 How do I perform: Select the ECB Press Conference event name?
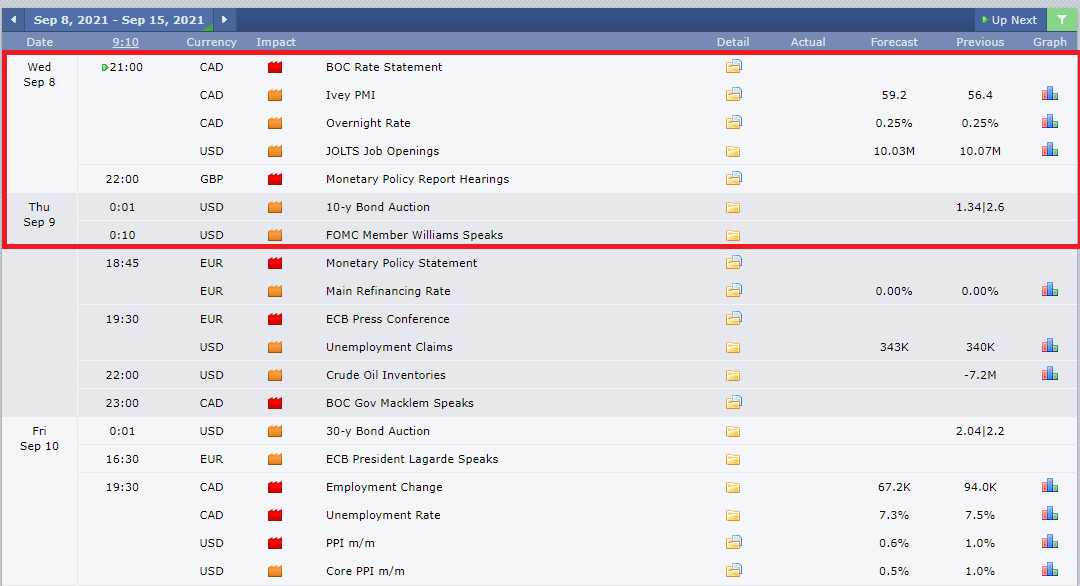click(387, 319)
